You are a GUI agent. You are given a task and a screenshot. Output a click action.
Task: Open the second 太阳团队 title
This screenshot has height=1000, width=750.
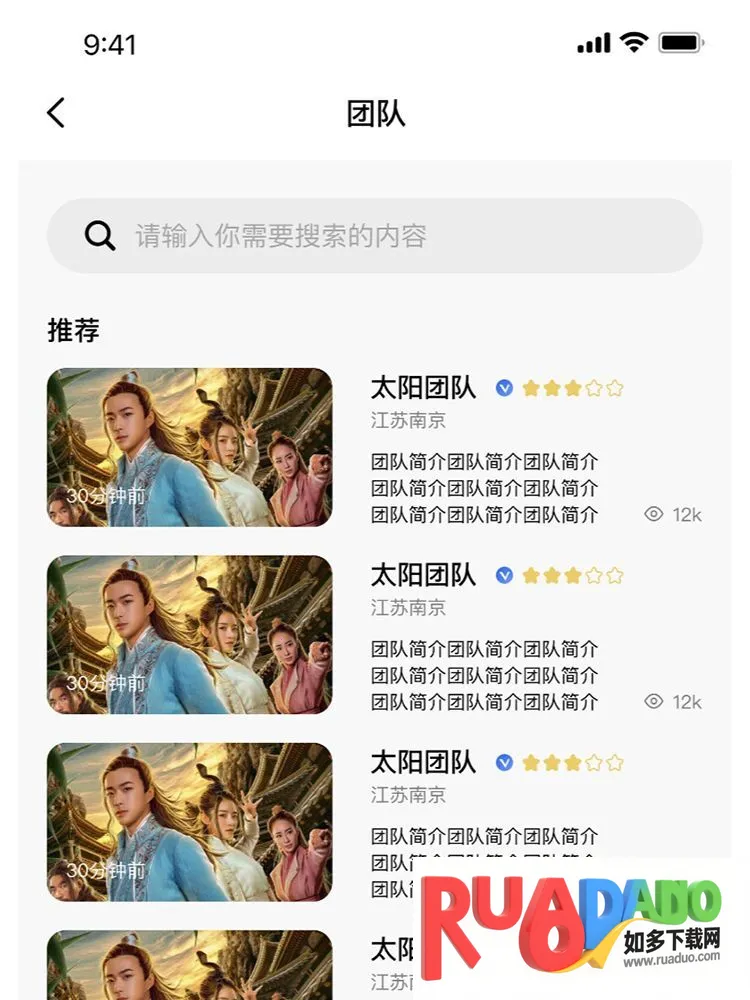(x=423, y=575)
